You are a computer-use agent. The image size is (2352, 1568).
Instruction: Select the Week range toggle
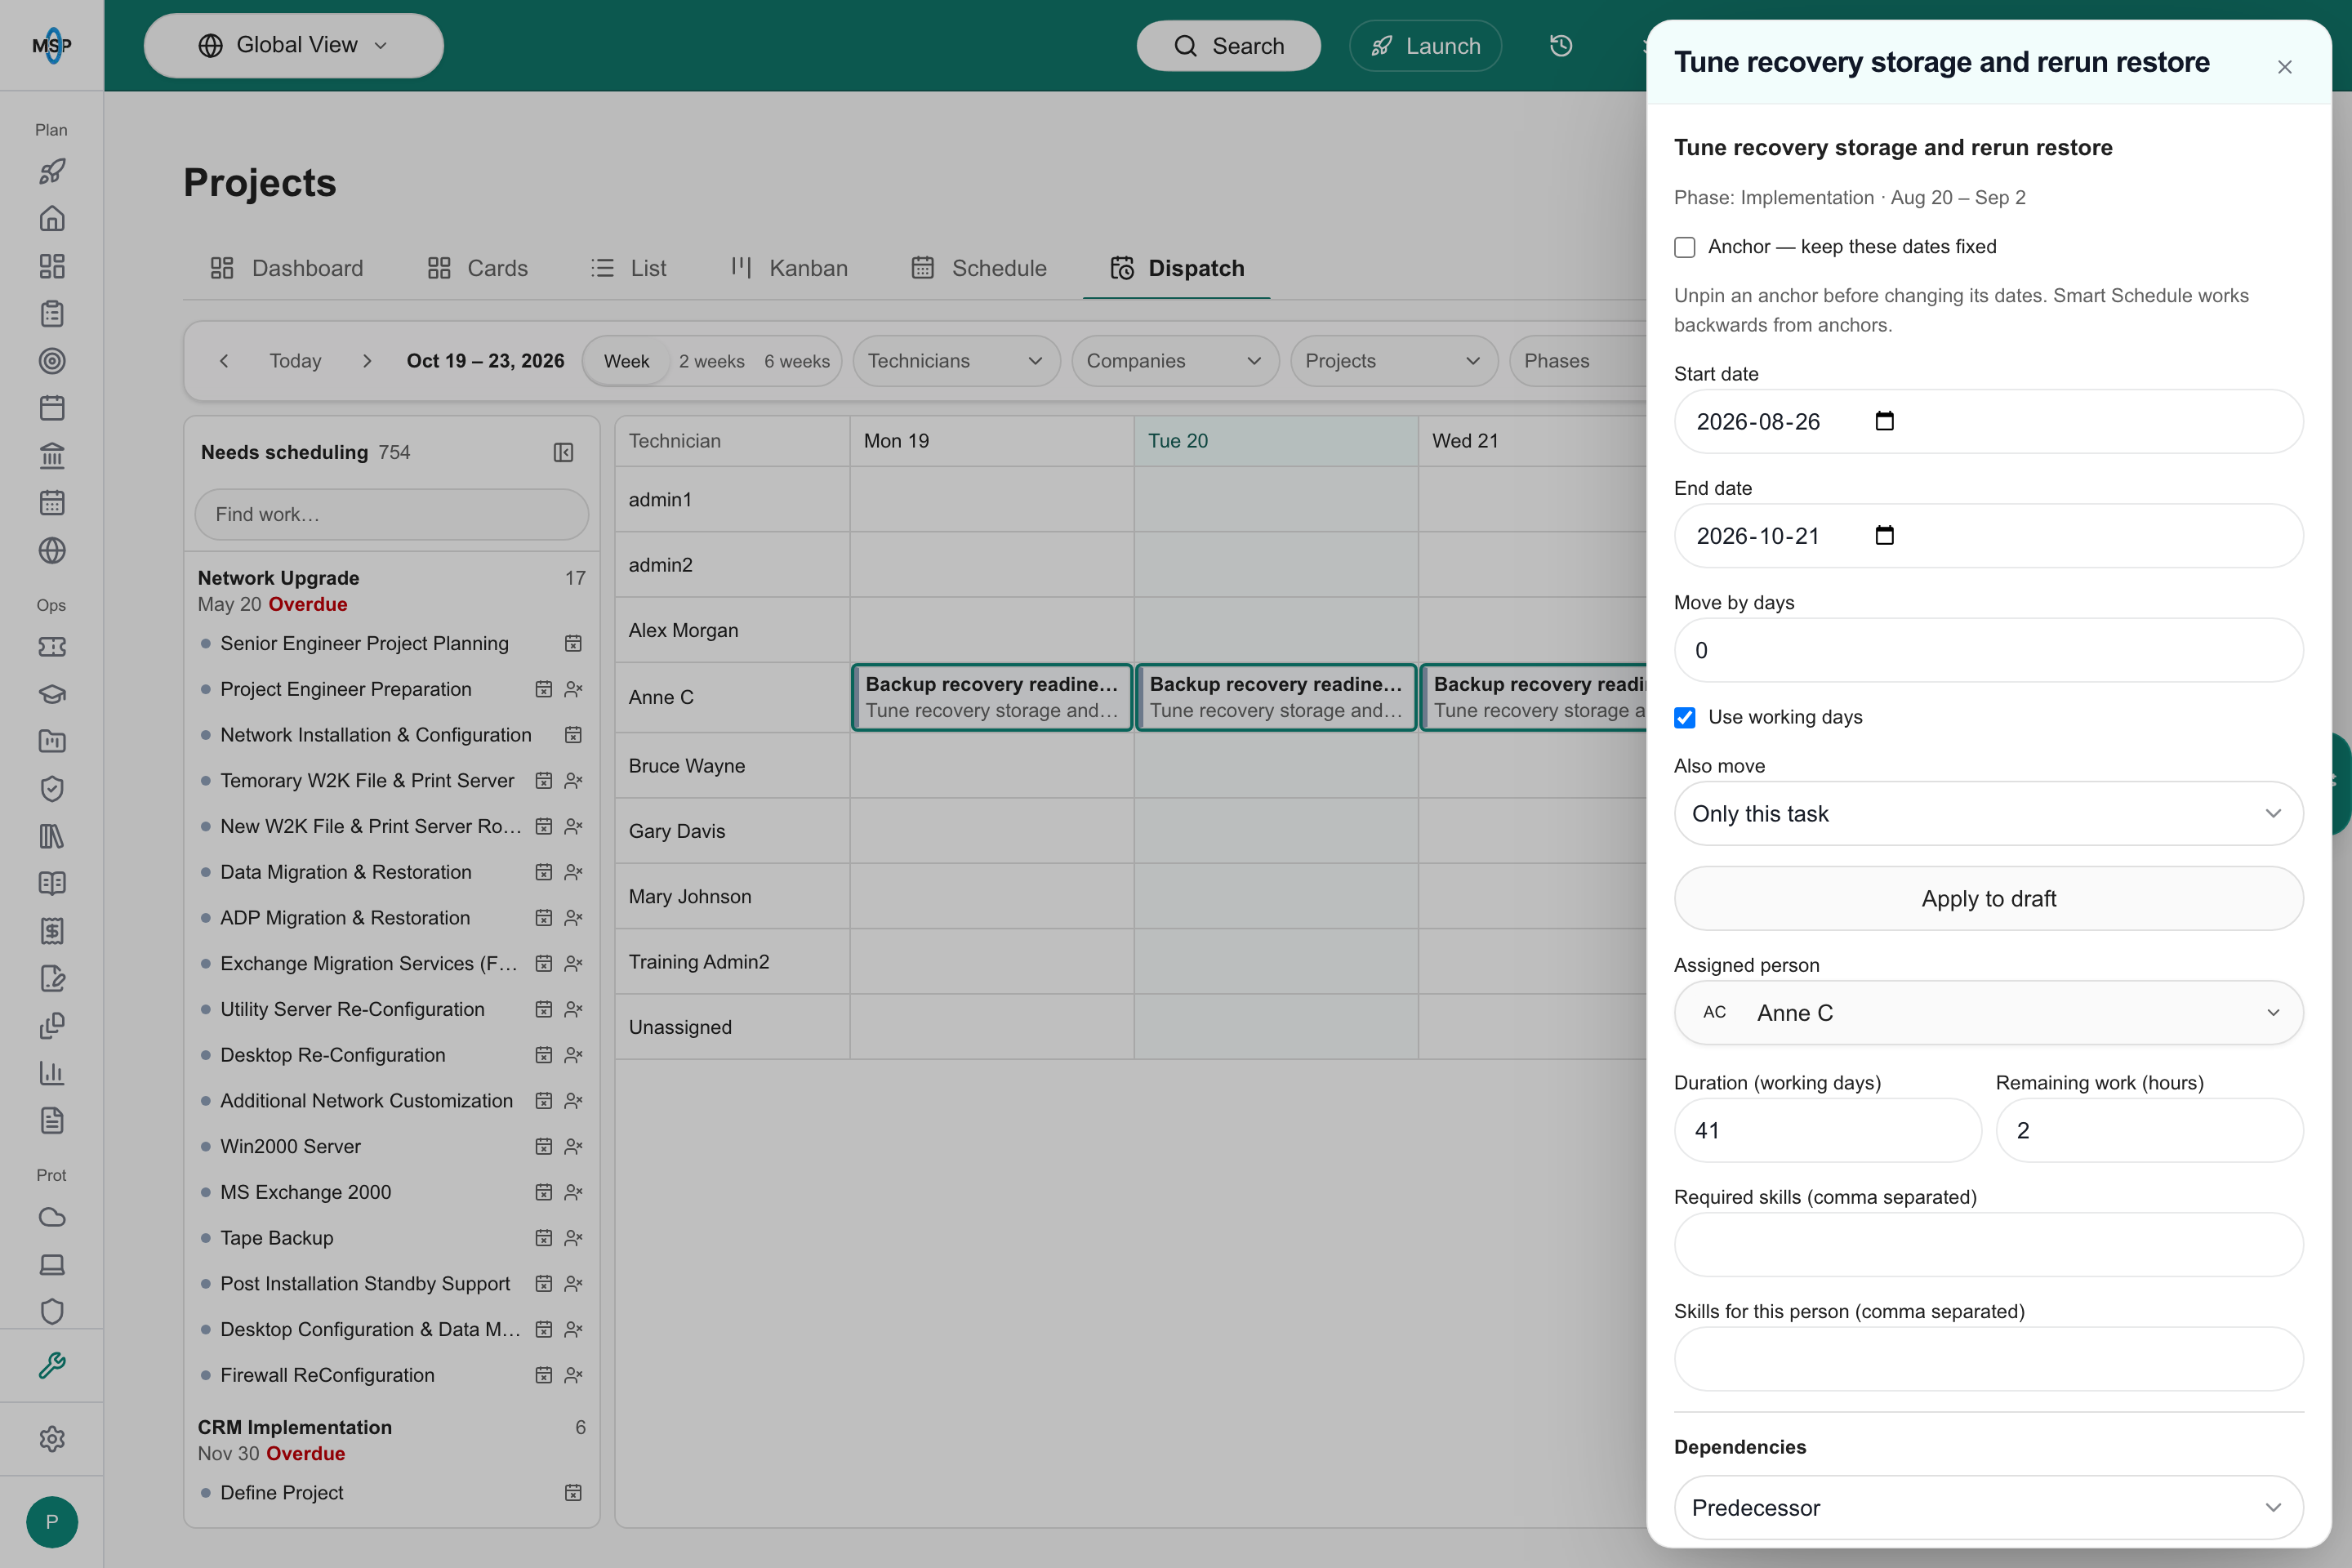626,361
